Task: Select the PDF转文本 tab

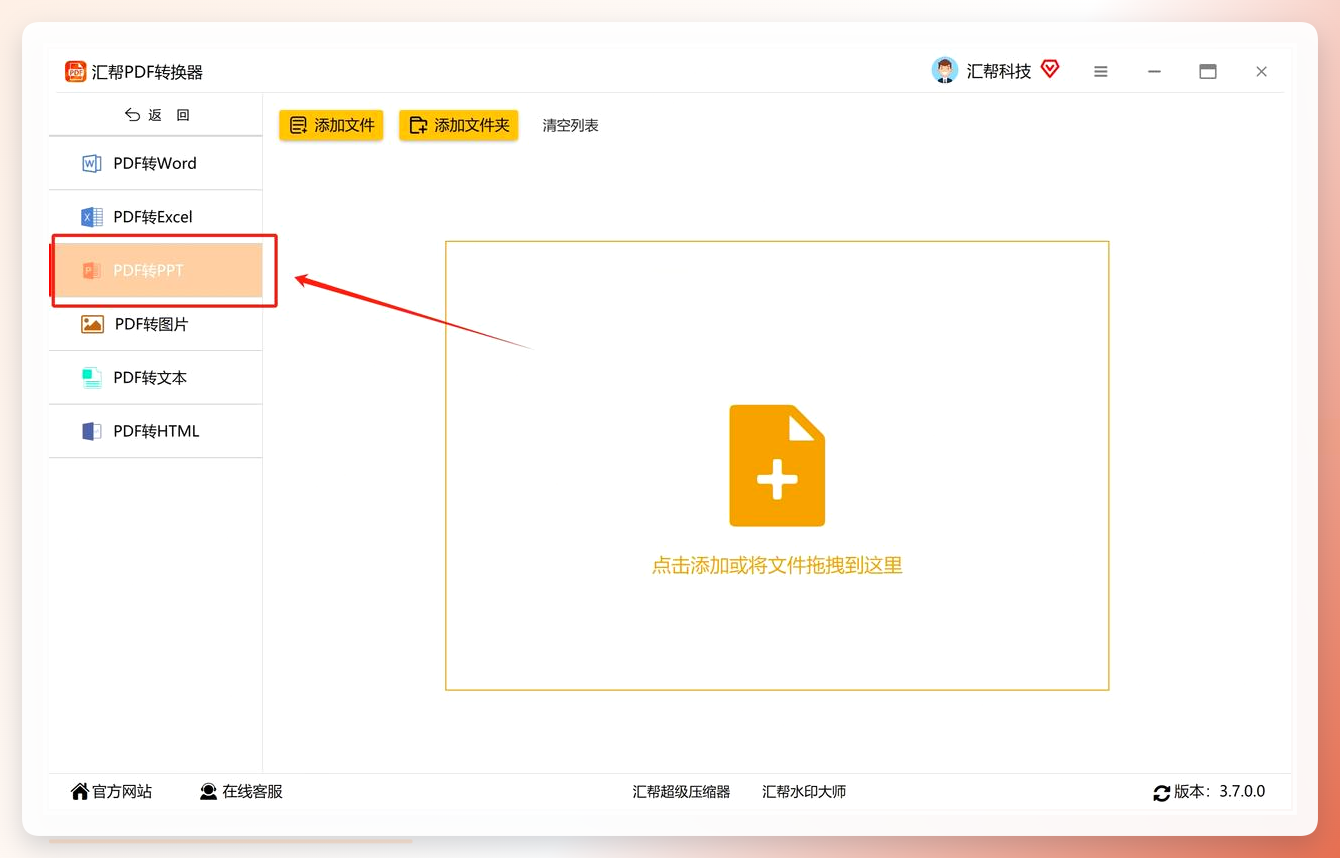Action: coord(156,378)
